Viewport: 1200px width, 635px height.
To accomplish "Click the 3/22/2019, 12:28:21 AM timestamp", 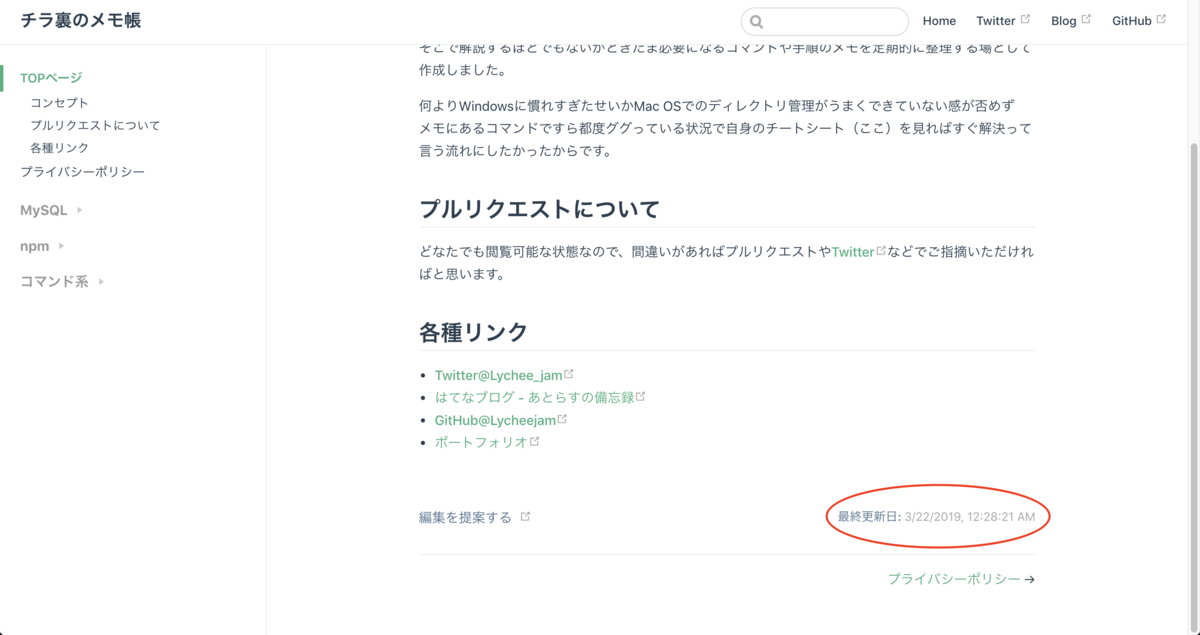I will [x=969, y=517].
